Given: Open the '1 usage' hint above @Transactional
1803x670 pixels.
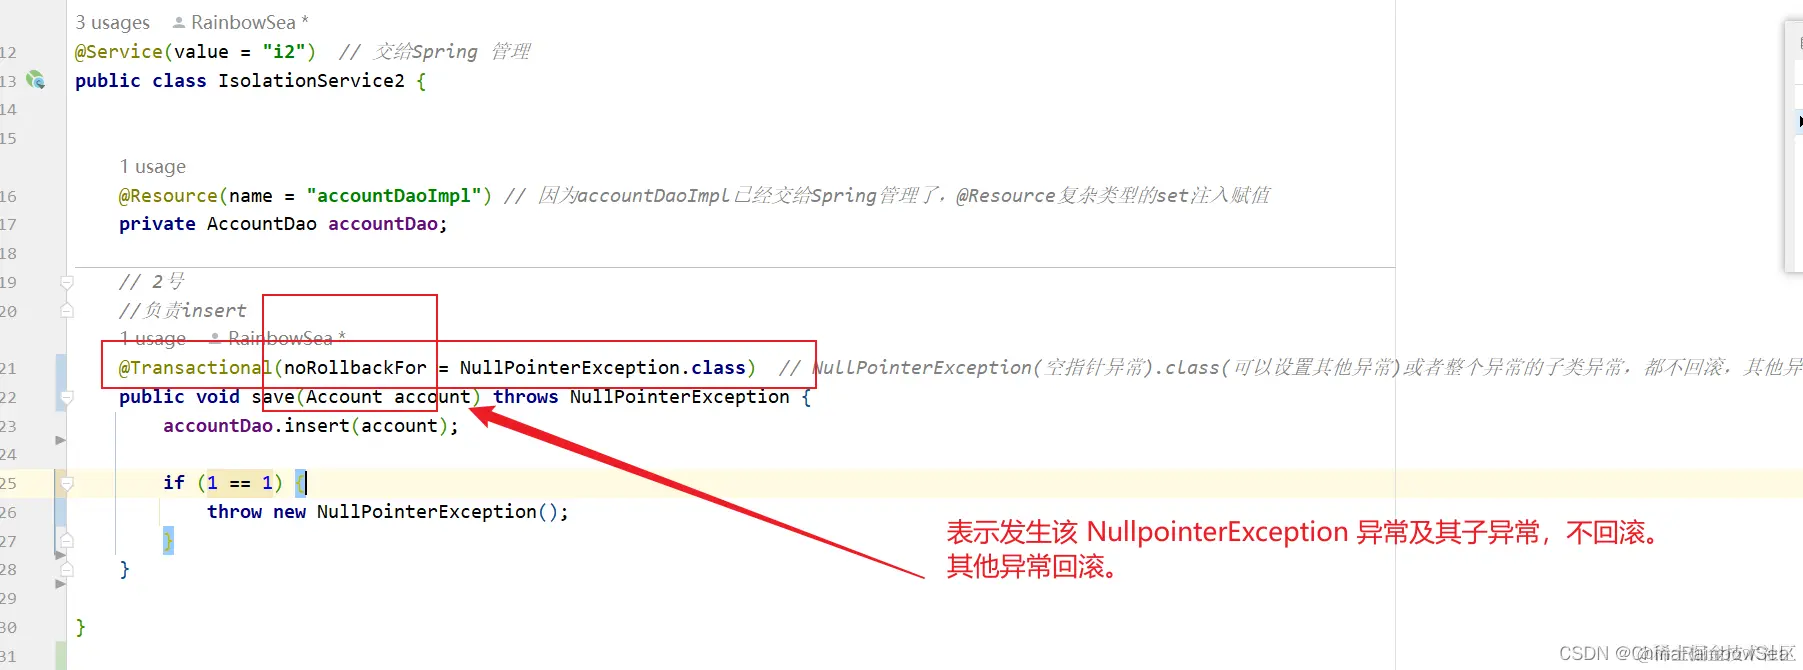Looking at the screenshot, I should point(153,338).
